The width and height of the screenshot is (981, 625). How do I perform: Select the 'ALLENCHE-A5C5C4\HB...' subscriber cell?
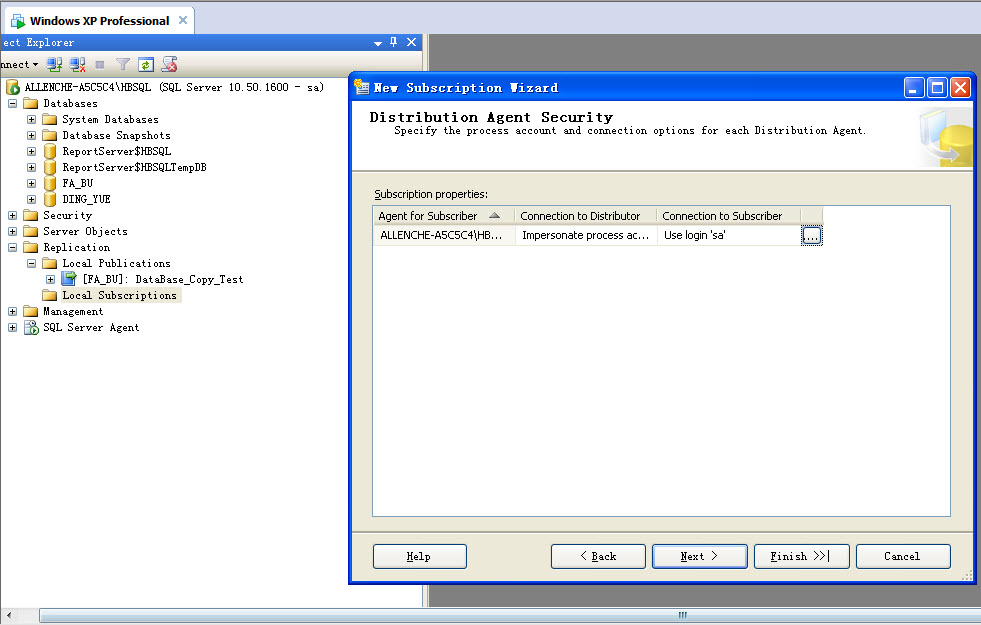coord(444,235)
